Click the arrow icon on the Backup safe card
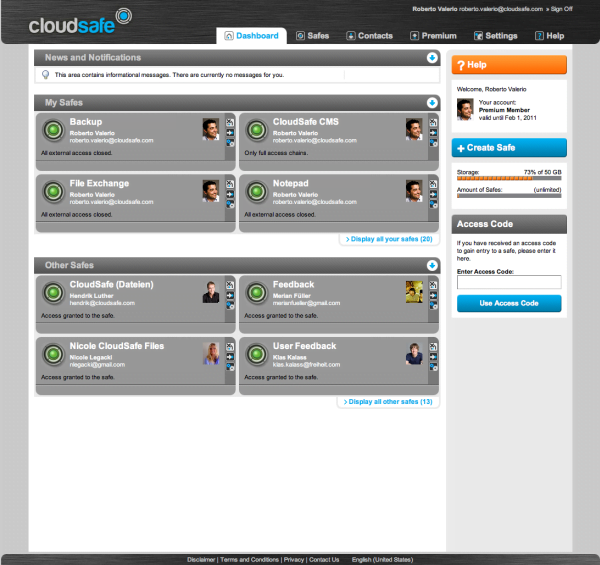Viewport: 600px width, 565px height. 230,133
